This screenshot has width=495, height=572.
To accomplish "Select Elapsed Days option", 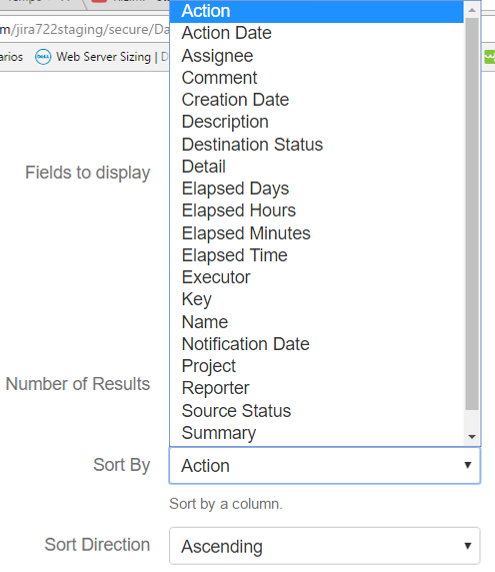I will coord(317,189).
